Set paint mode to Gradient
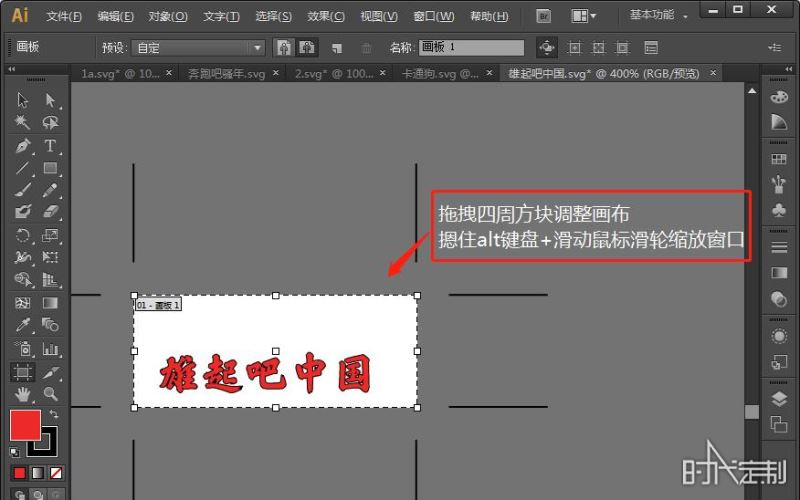 pyautogui.click(x=38, y=473)
